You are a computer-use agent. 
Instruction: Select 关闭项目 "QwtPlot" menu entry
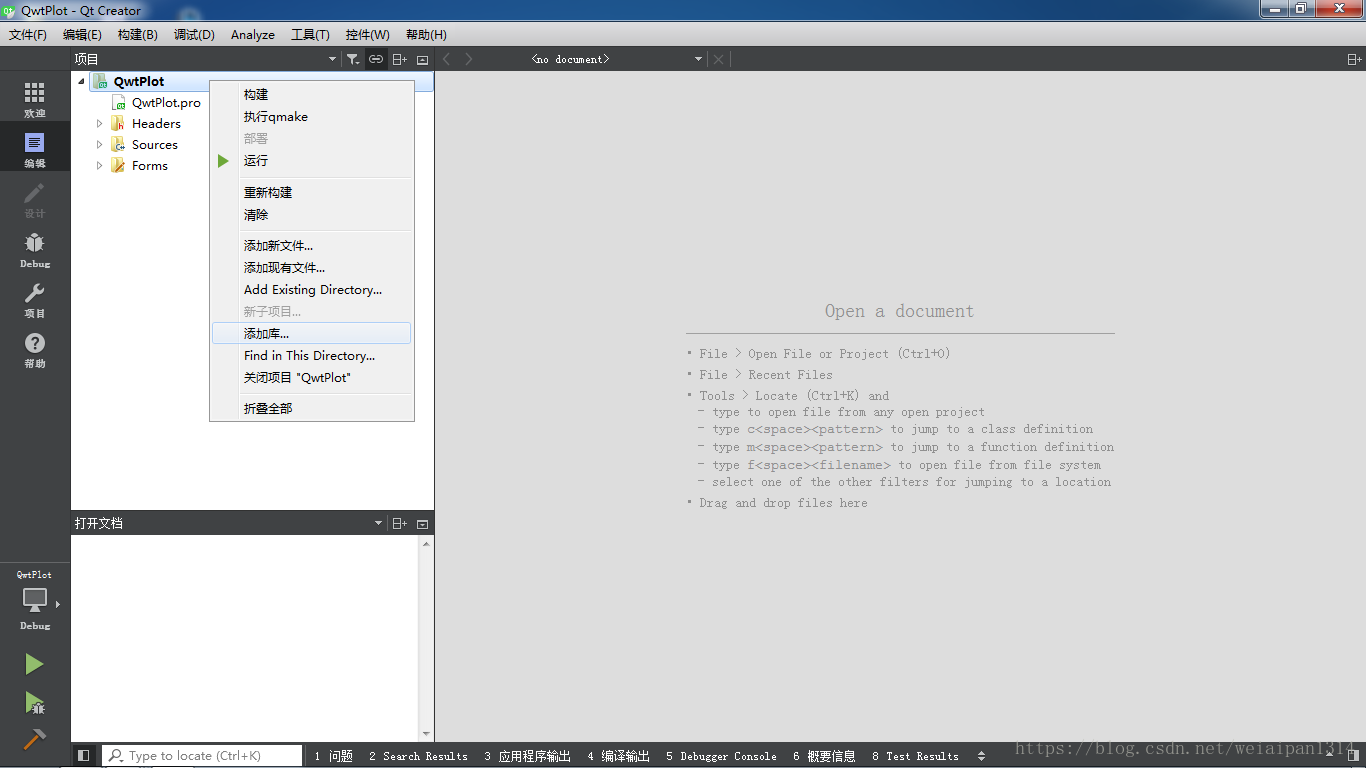[x=312, y=378]
